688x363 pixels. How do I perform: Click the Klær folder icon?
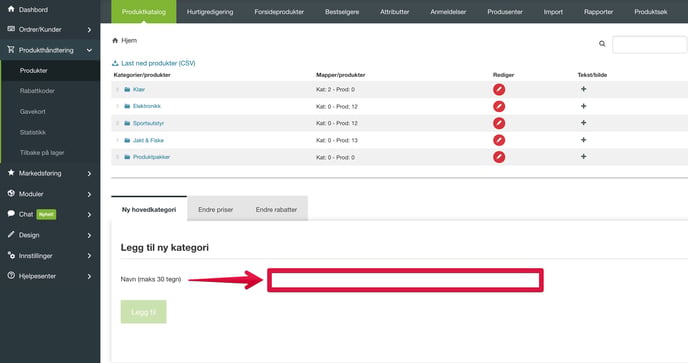coord(127,90)
